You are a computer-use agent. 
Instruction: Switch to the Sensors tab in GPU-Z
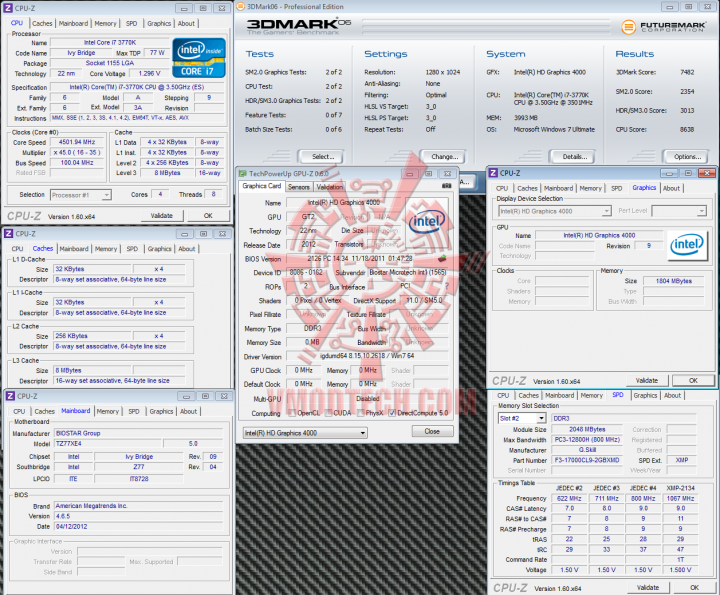click(298, 186)
